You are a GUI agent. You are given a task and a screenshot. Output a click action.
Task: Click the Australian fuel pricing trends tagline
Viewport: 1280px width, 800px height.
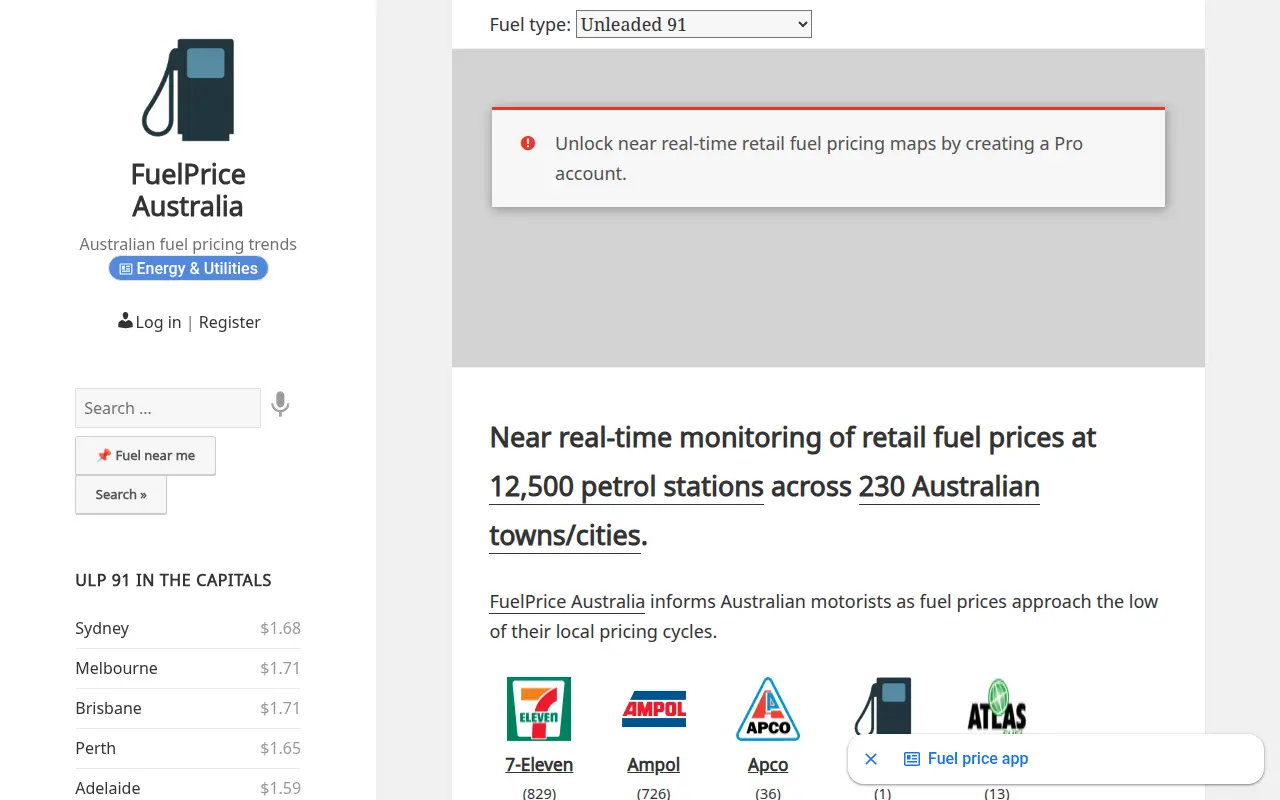pyautogui.click(x=188, y=244)
